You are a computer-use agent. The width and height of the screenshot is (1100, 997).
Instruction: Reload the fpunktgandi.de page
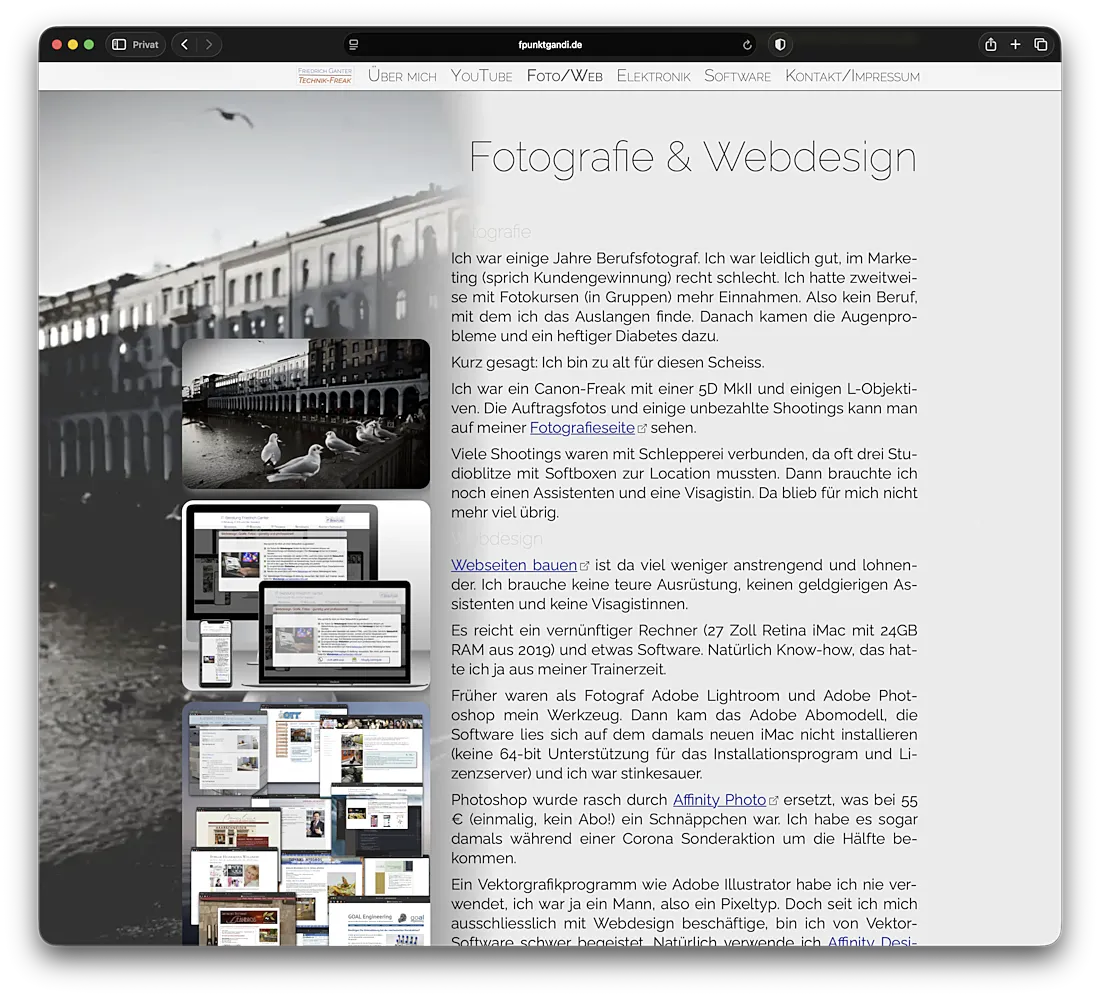coord(747,45)
